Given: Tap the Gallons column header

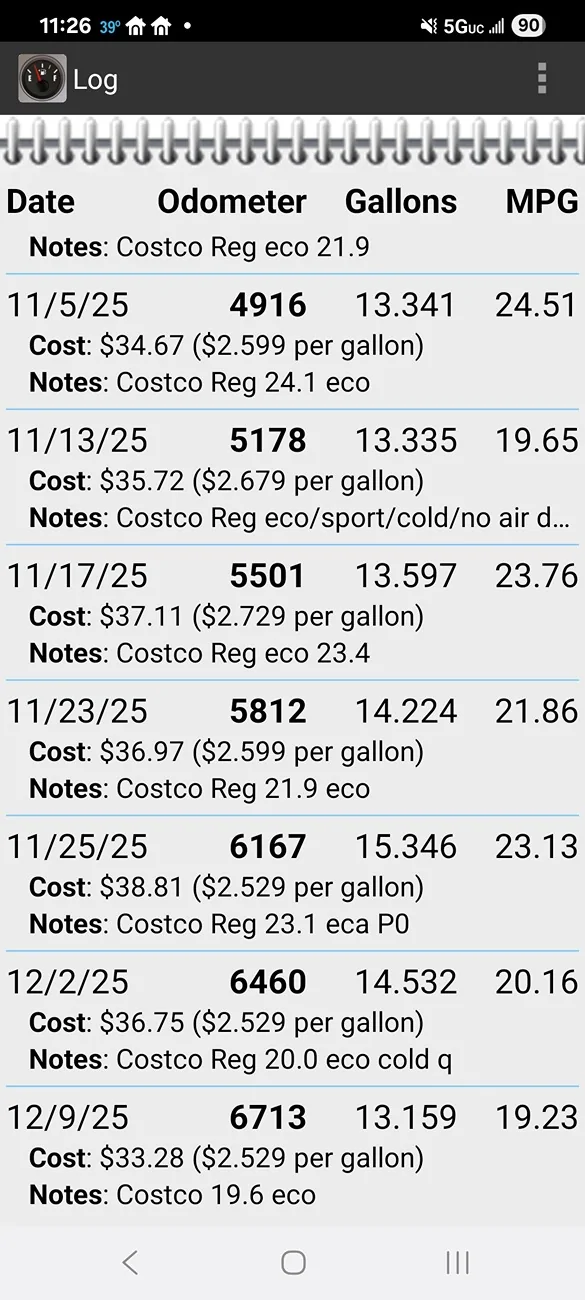Looking at the screenshot, I should tap(401, 201).
